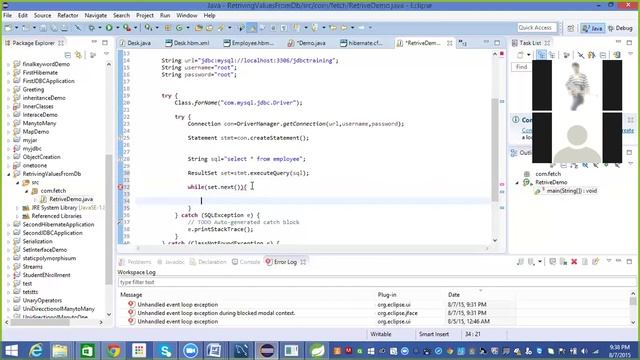The width and height of the screenshot is (640, 360).
Task: Click the New file toolbar icon
Action: (8, 28)
